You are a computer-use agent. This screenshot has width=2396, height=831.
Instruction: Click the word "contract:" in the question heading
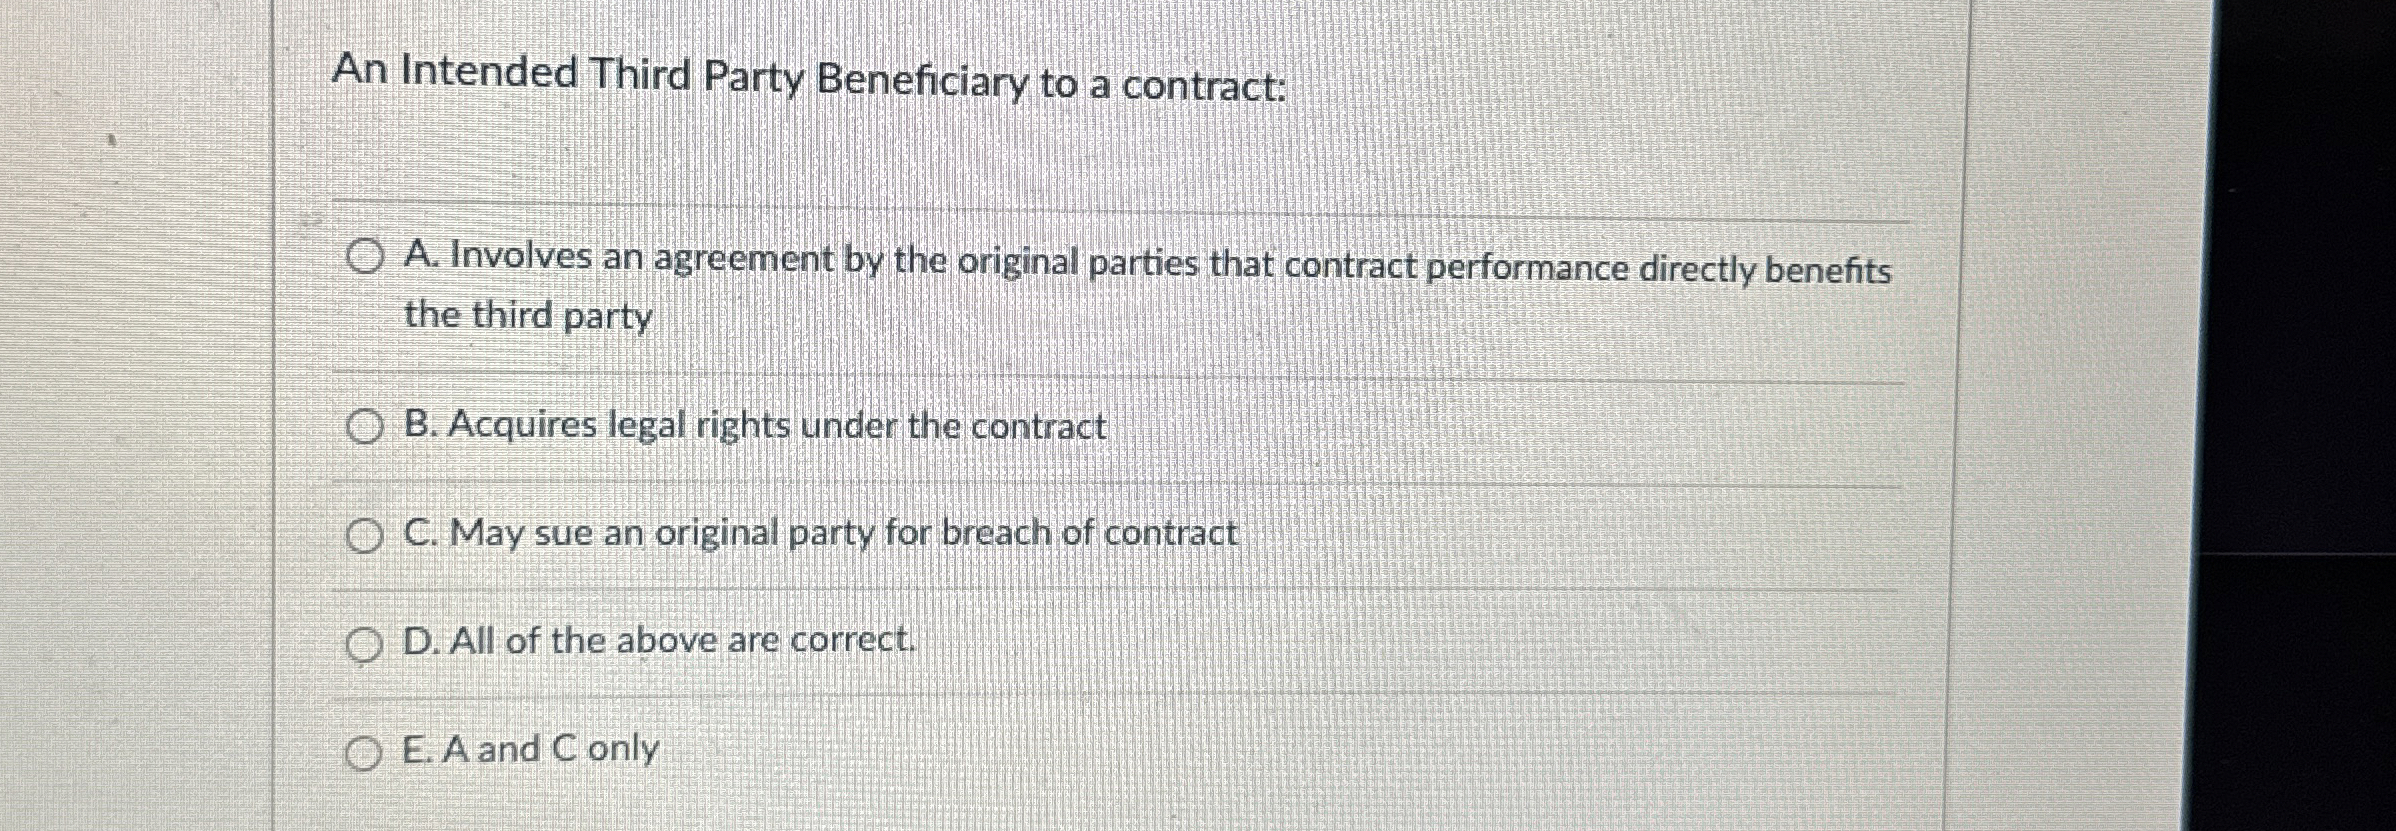[1204, 88]
